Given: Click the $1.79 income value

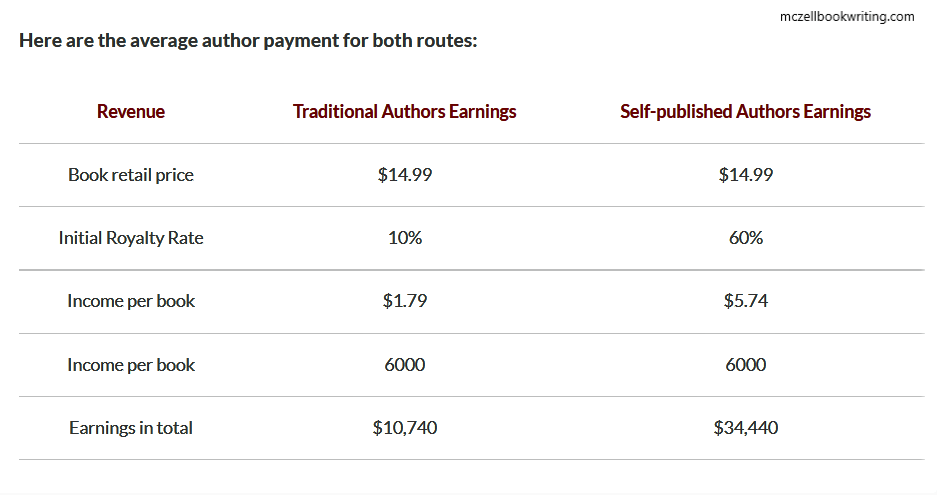Looking at the screenshot, I should pos(405,301).
